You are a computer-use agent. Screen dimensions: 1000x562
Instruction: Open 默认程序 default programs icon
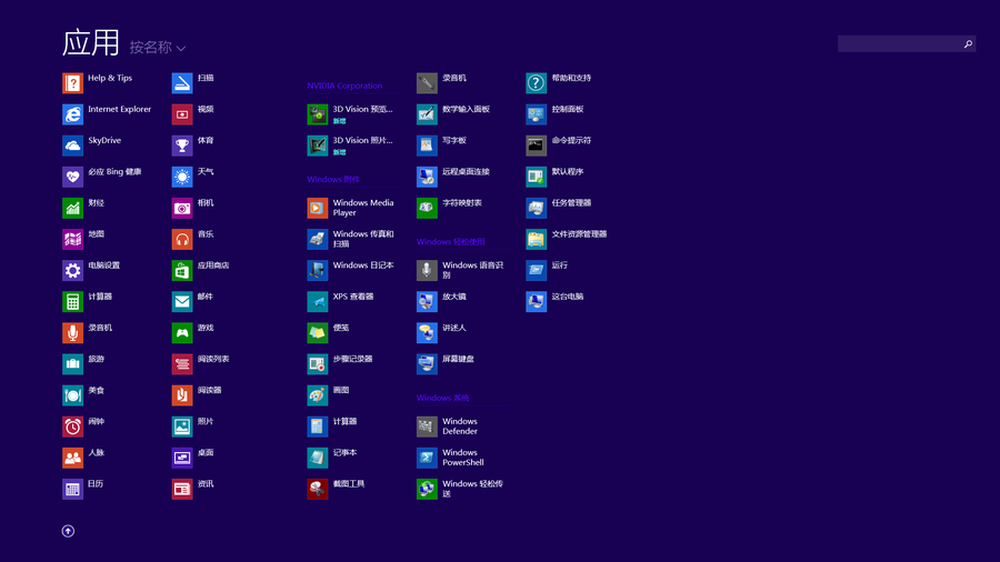[x=536, y=177]
